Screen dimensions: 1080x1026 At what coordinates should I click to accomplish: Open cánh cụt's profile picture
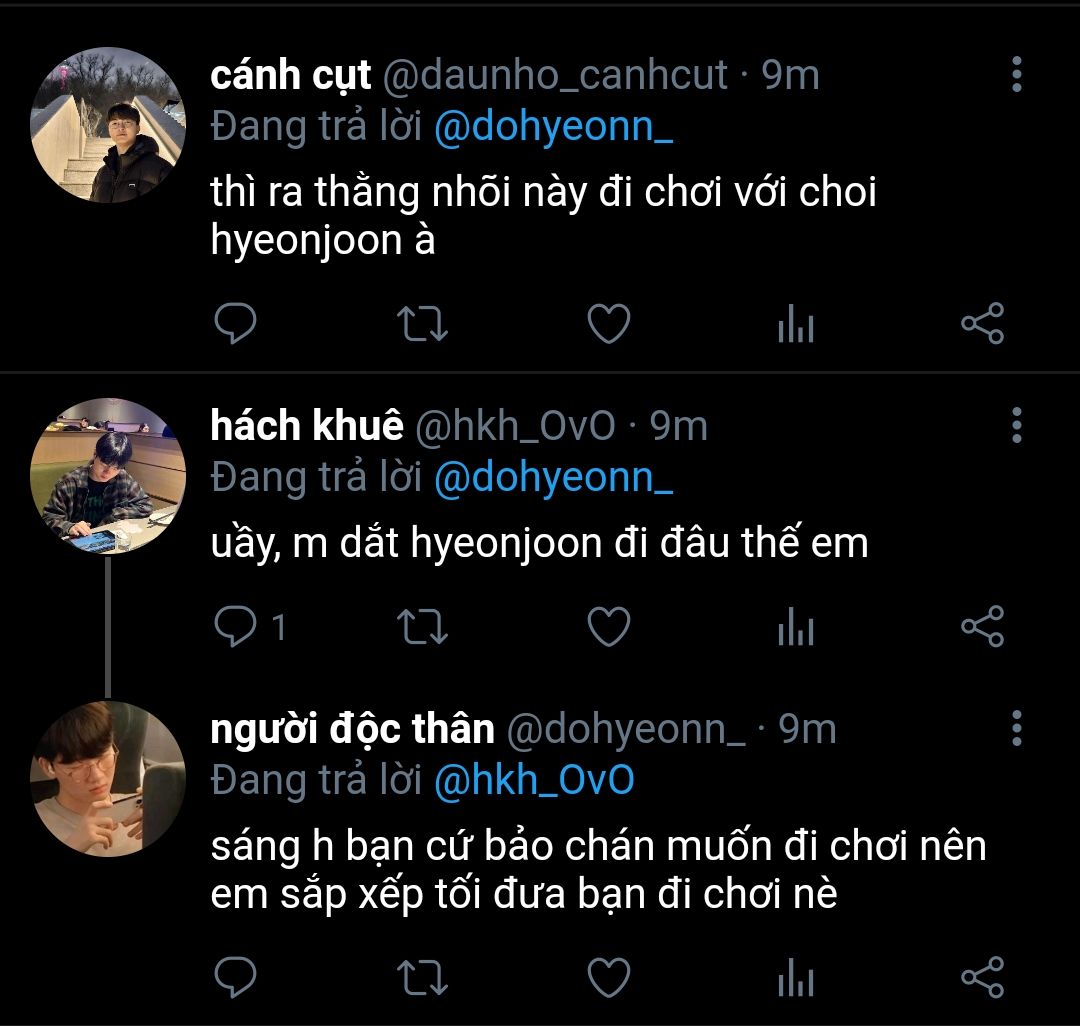pos(108,126)
